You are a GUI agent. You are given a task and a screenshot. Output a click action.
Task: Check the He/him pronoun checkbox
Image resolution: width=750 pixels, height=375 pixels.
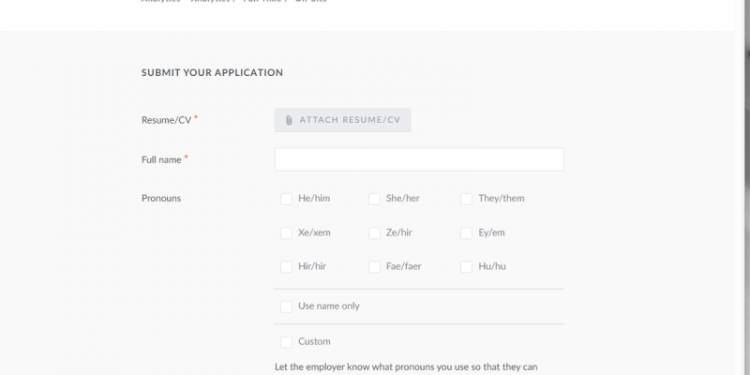tap(286, 199)
